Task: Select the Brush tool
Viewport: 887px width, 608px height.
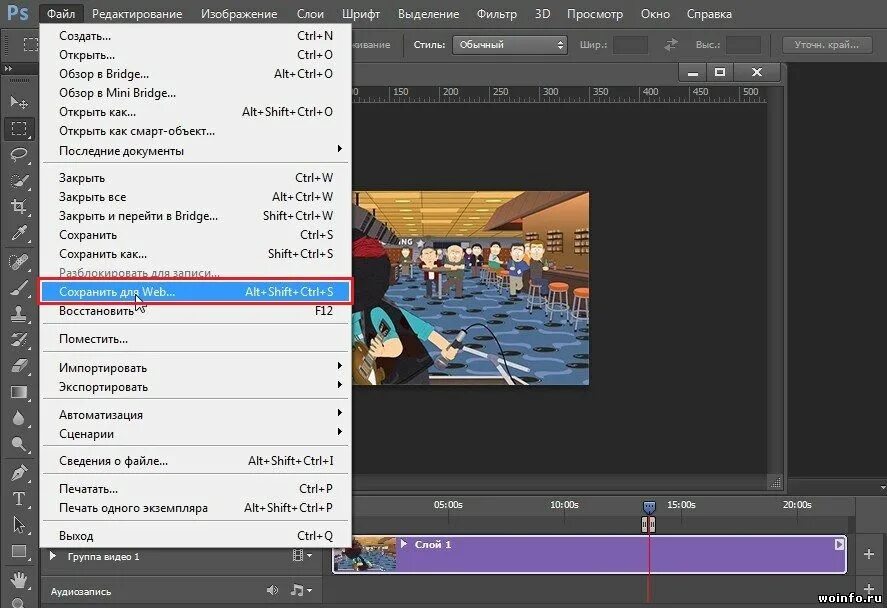Action: point(19,288)
